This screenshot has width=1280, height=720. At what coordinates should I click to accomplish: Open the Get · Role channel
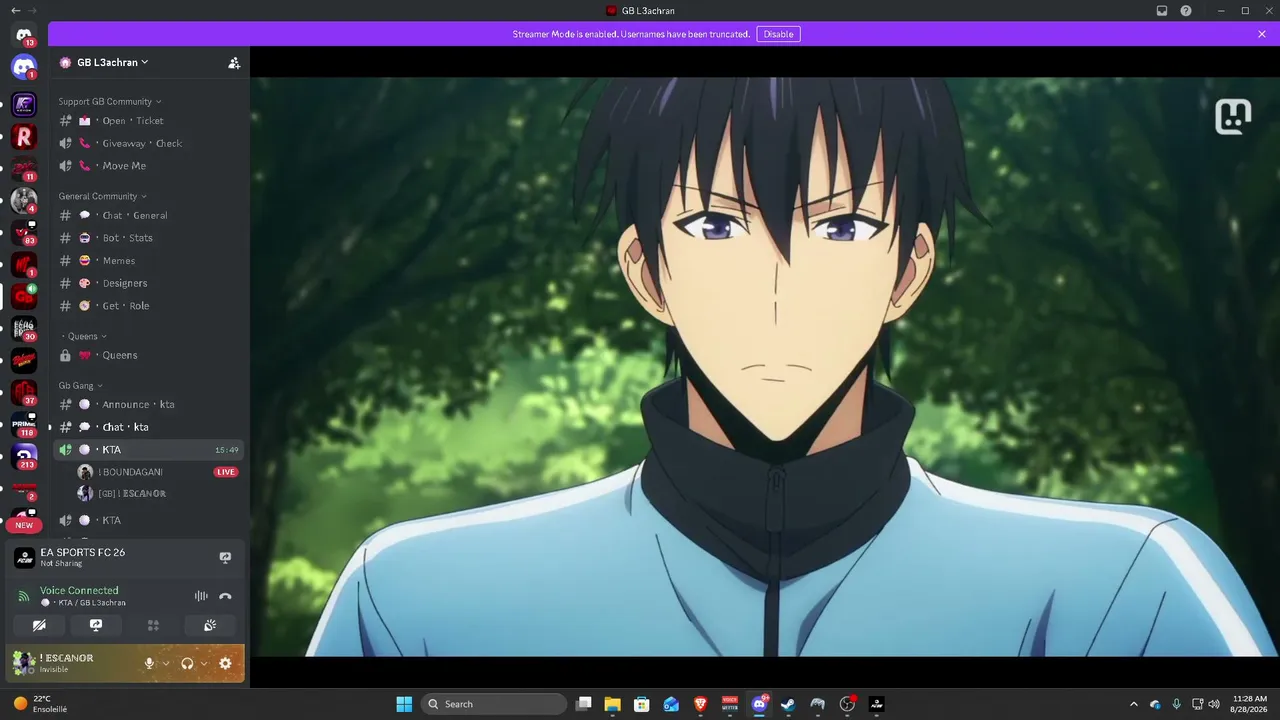pos(147,306)
